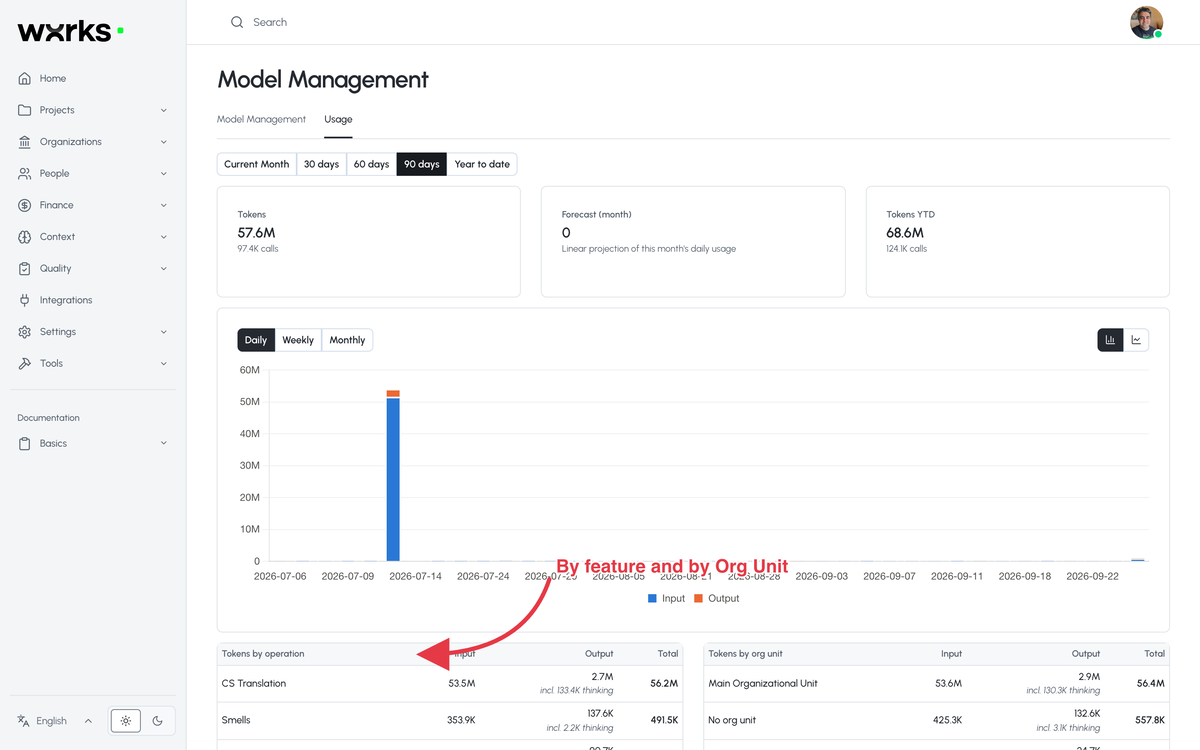Image resolution: width=1200 pixels, height=750 pixels.
Task: Expand the Finance chevron
Action: (164, 205)
